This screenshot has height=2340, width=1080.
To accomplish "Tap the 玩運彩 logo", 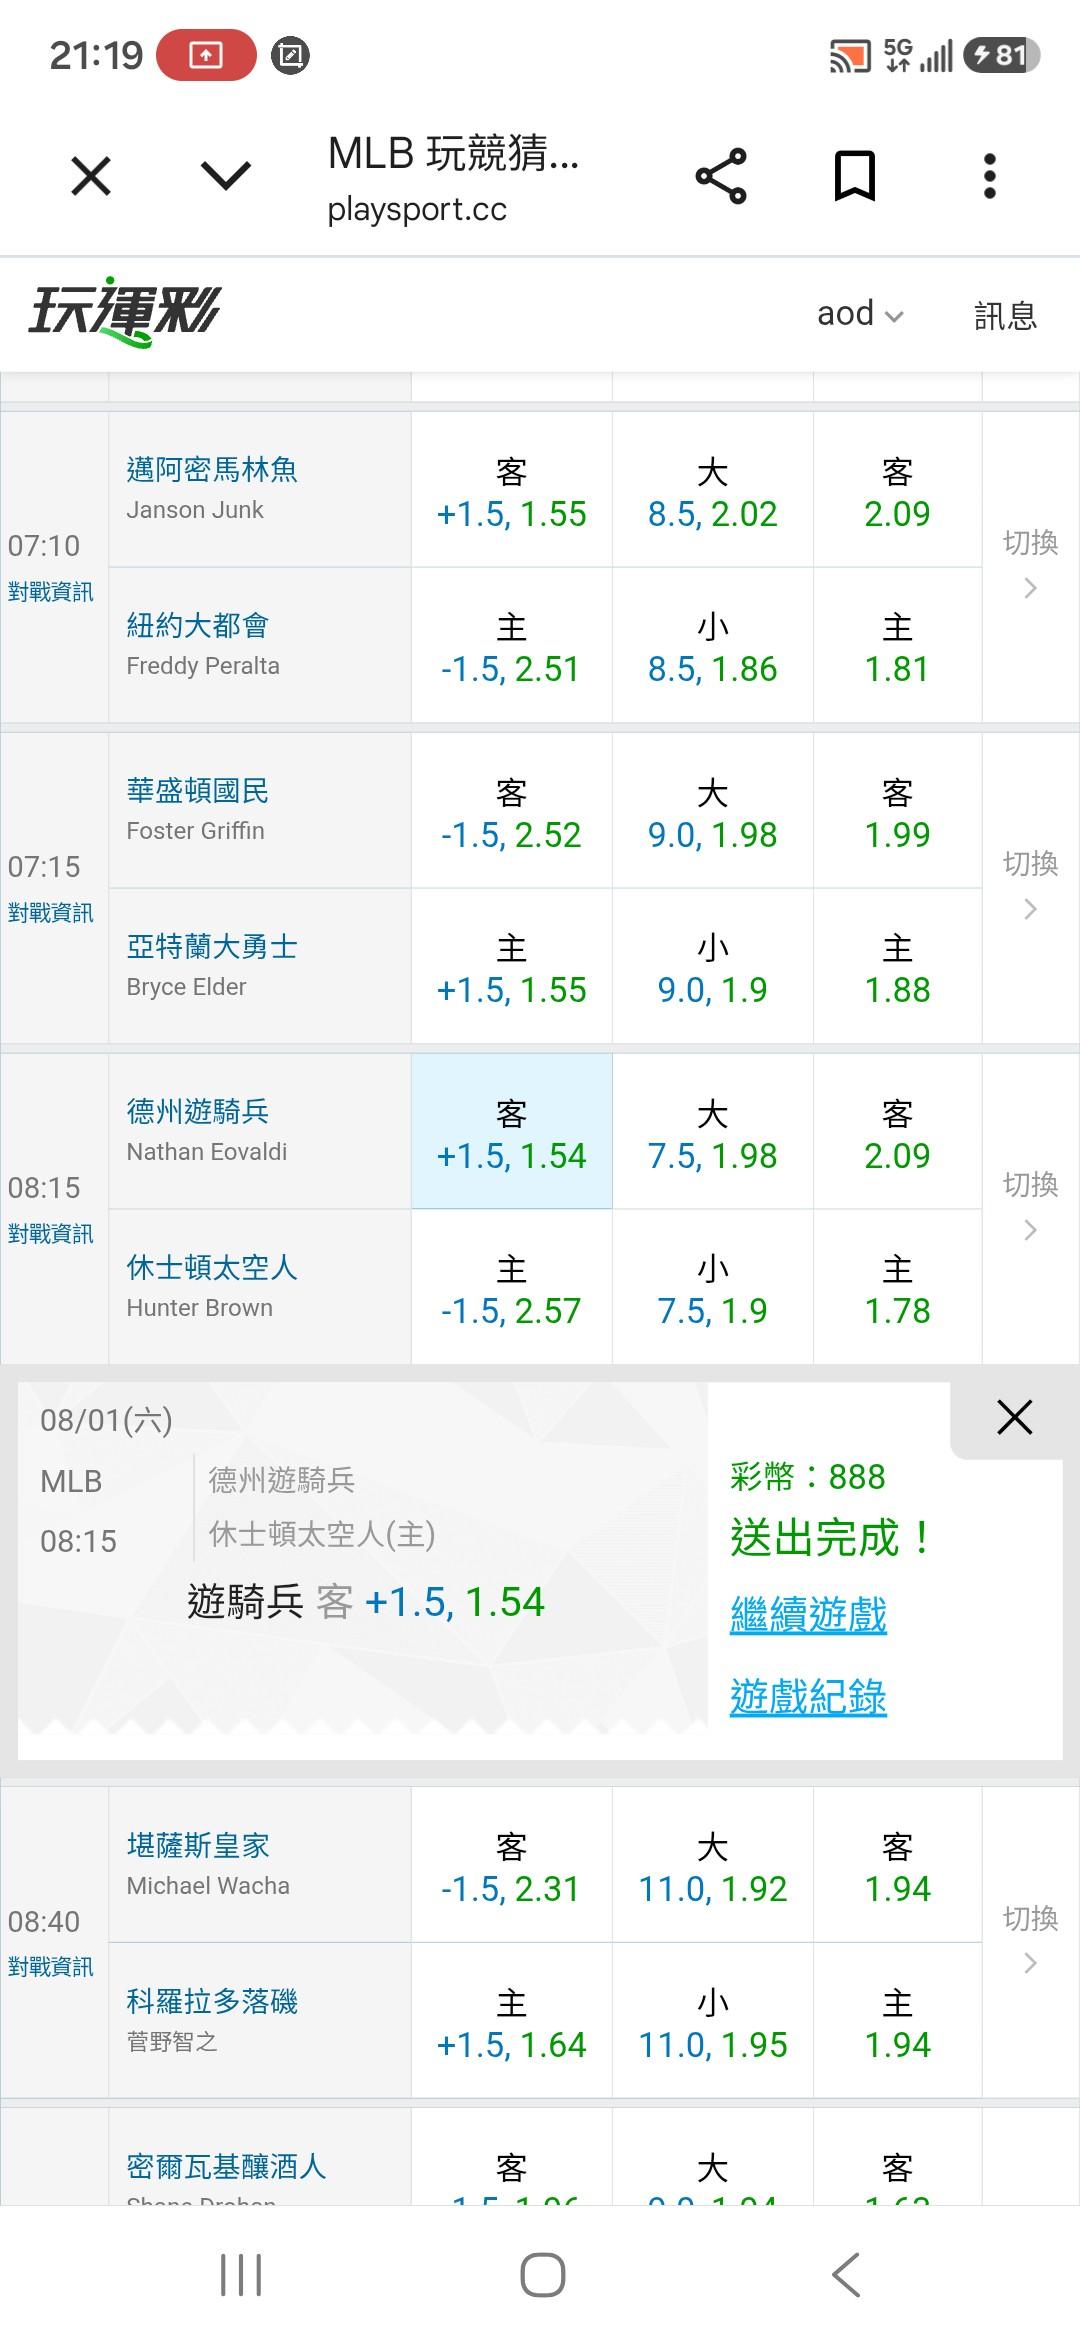I will coord(125,313).
